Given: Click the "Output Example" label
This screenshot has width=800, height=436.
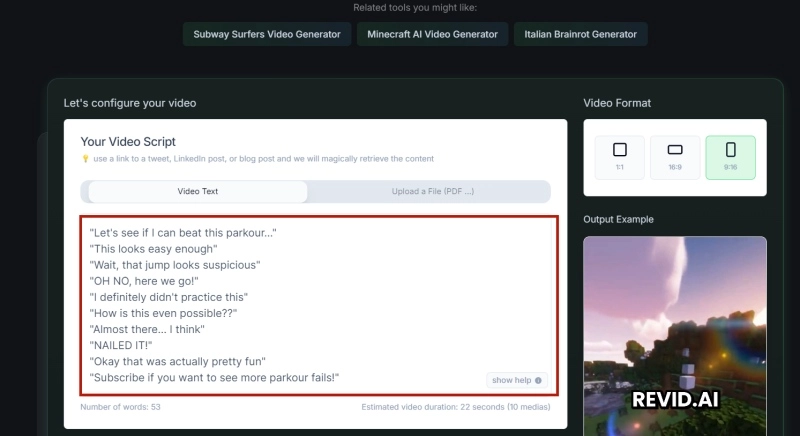Looking at the screenshot, I should [x=618, y=219].
